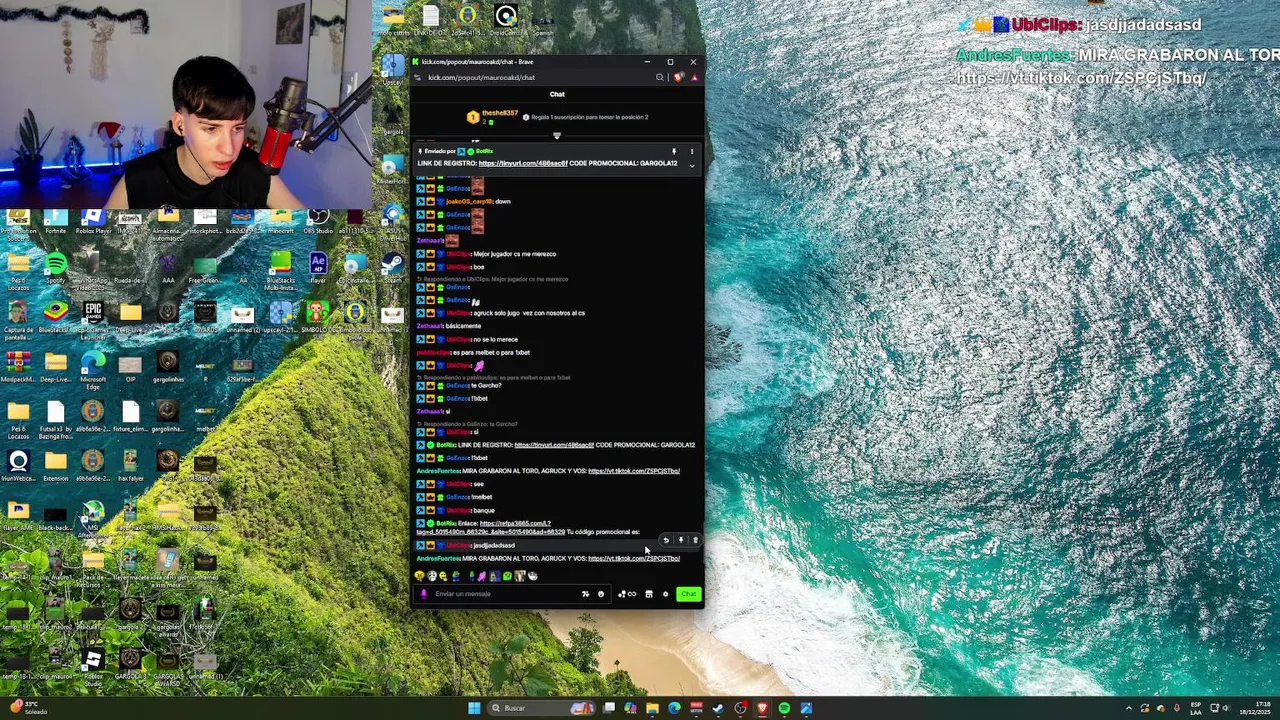Viewport: 1280px width, 720px height.
Task: Open the Windows Start button
Action: tap(474, 708)
